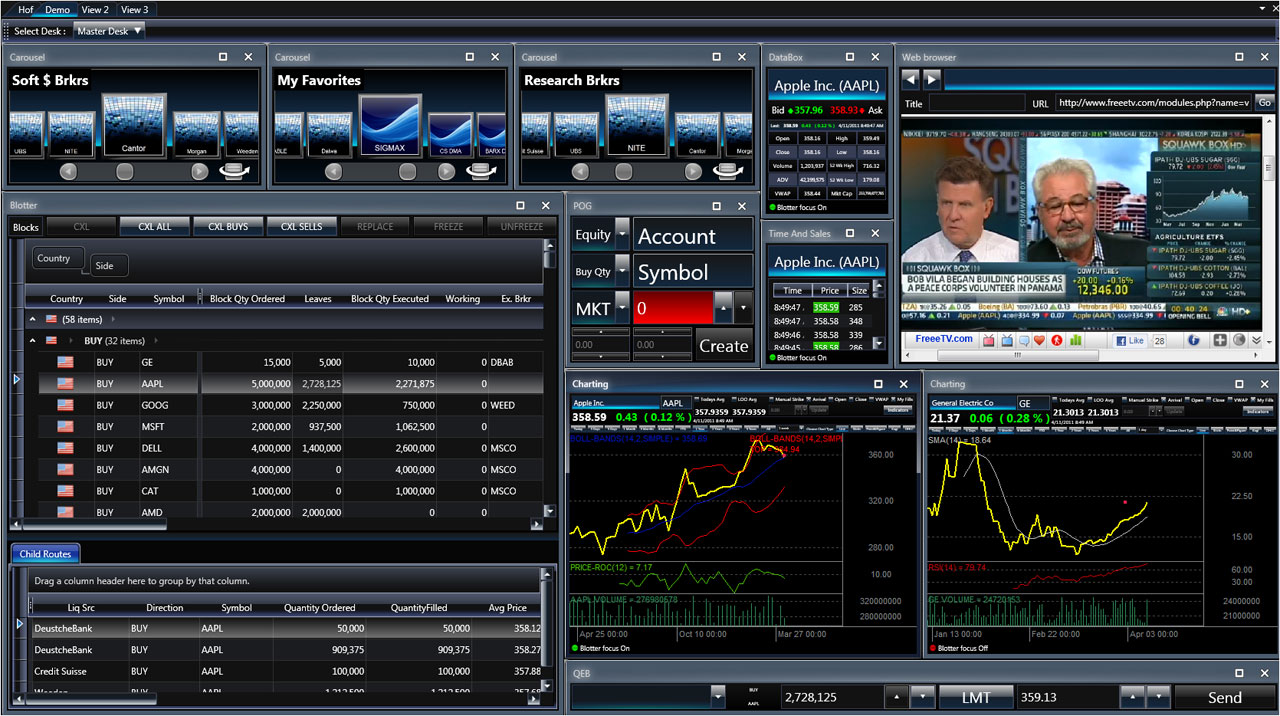Click the US flag in the GE row
The height and width of the screenshot is (716, 1280).
[x=66, y=362]
